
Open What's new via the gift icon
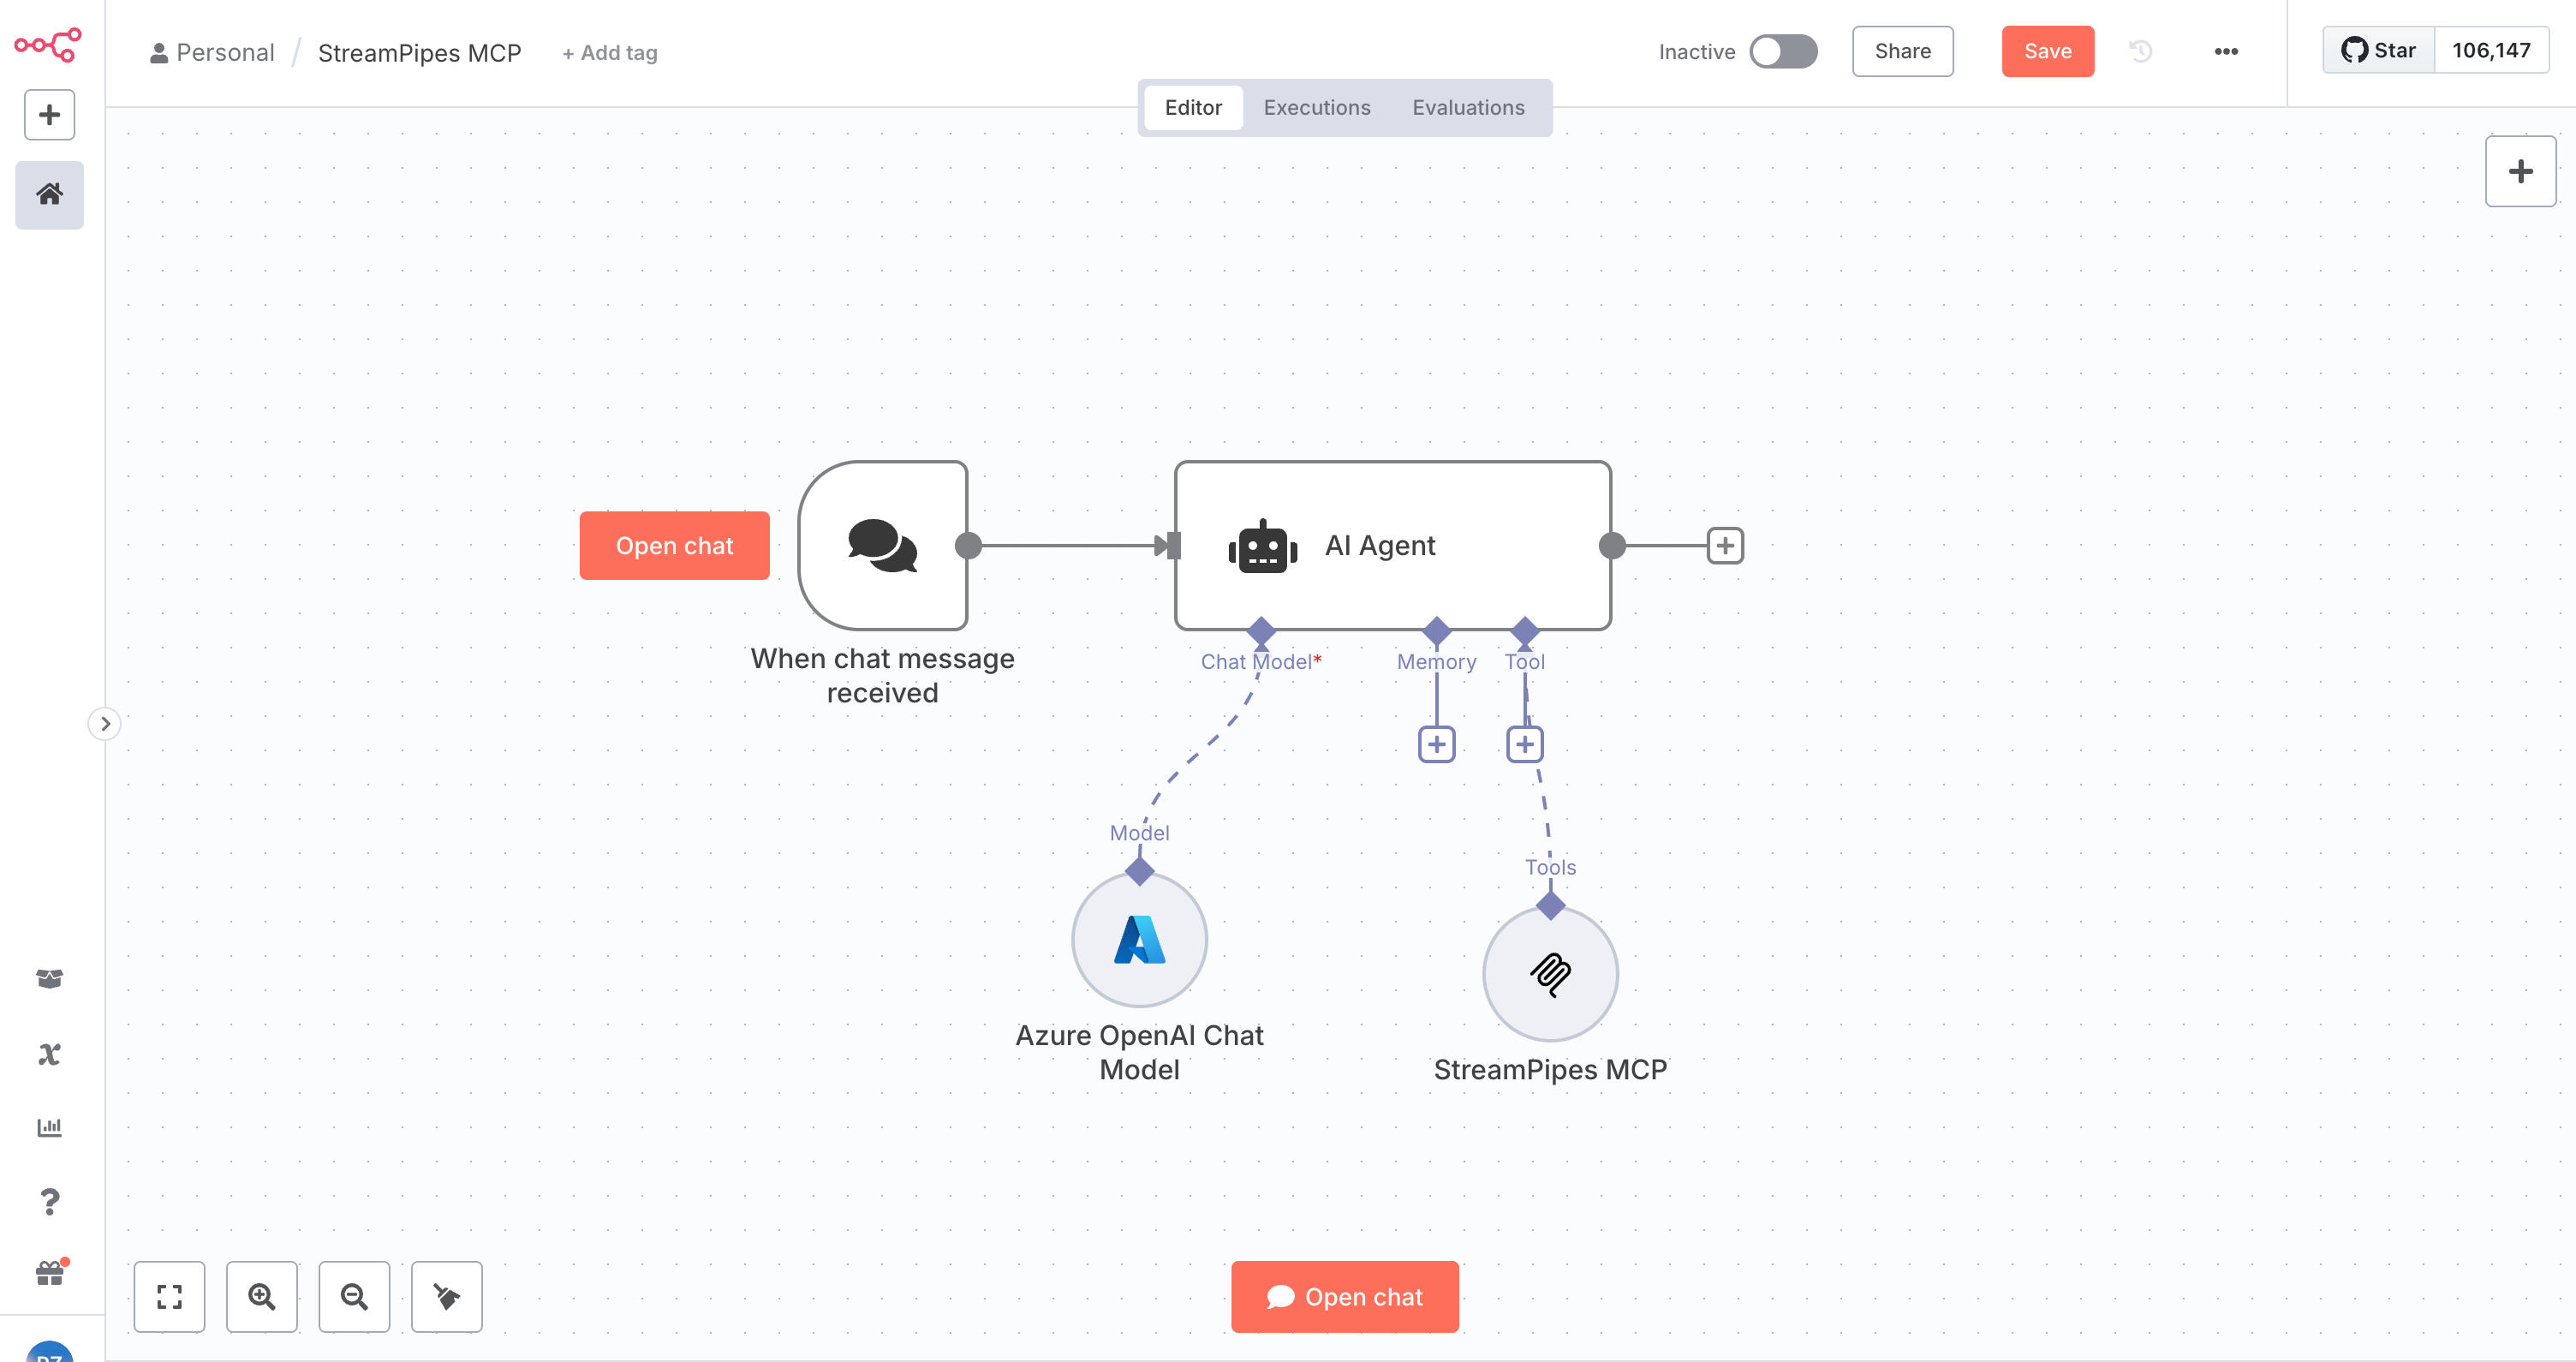click(49, 1273)
